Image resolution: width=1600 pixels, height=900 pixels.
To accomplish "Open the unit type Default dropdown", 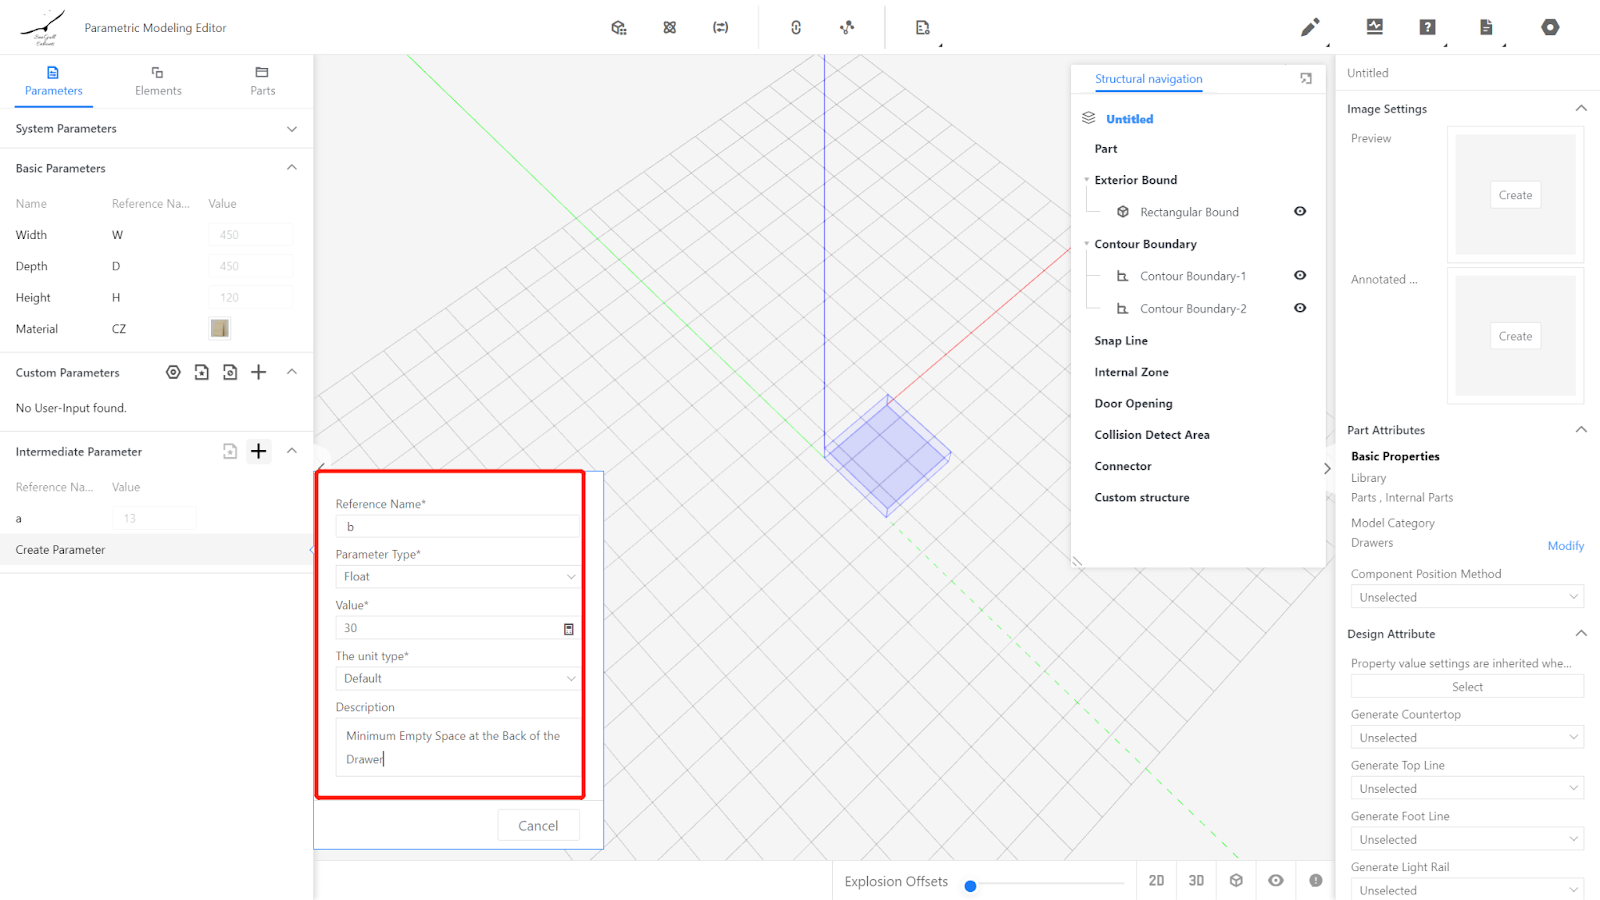I will coord(458,679).
